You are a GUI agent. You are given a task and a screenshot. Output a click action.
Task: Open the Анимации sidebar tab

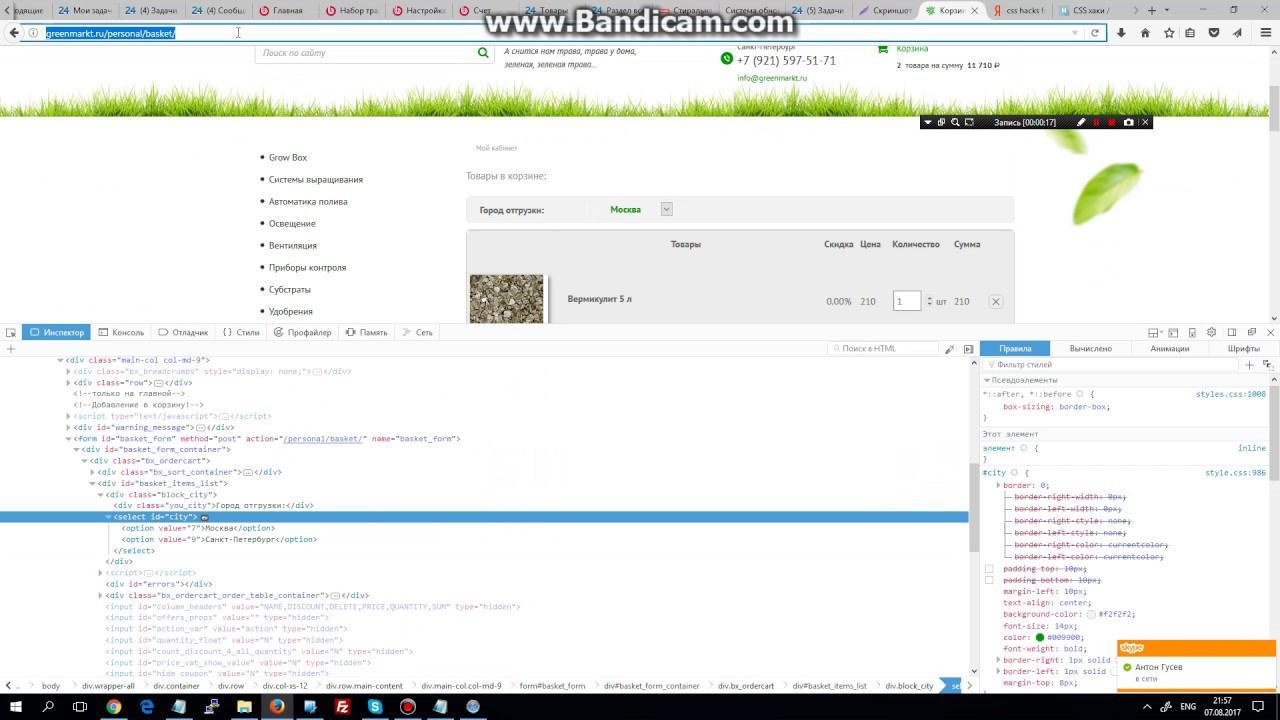[1169, 349]
